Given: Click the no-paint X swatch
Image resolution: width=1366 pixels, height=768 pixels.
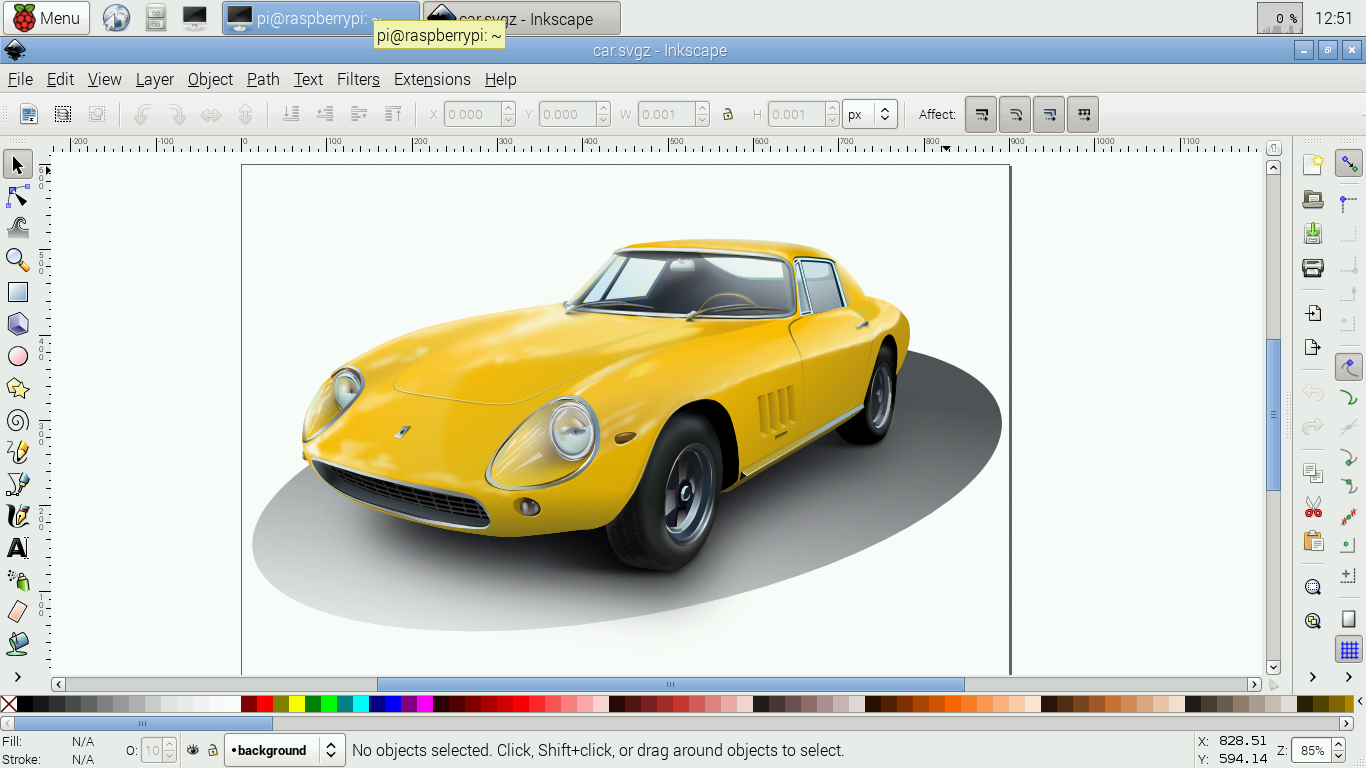Looking at the screenshot, I should pos(9,704).
